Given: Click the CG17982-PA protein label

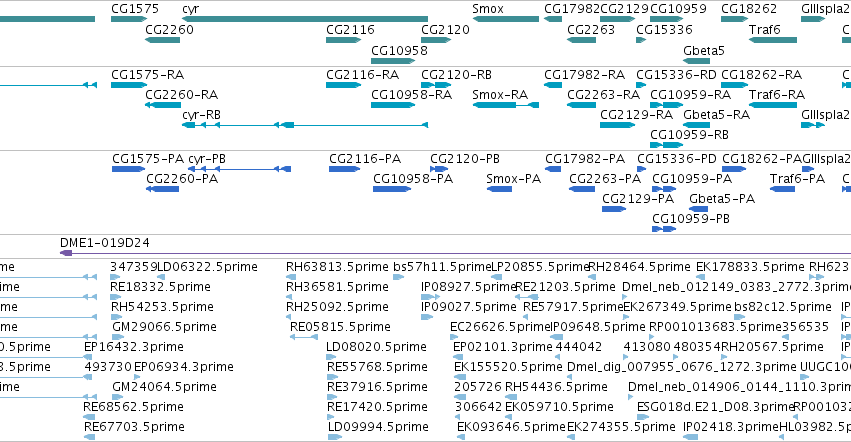Looking at the screenshot, I should (x=585, y=159).
